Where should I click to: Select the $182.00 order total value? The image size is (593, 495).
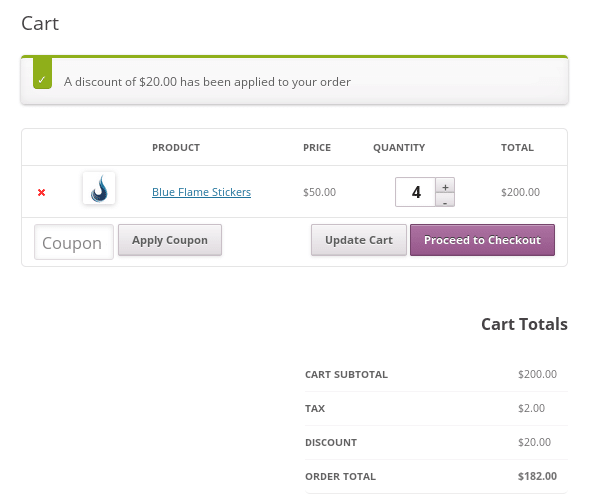pos(537,476)
